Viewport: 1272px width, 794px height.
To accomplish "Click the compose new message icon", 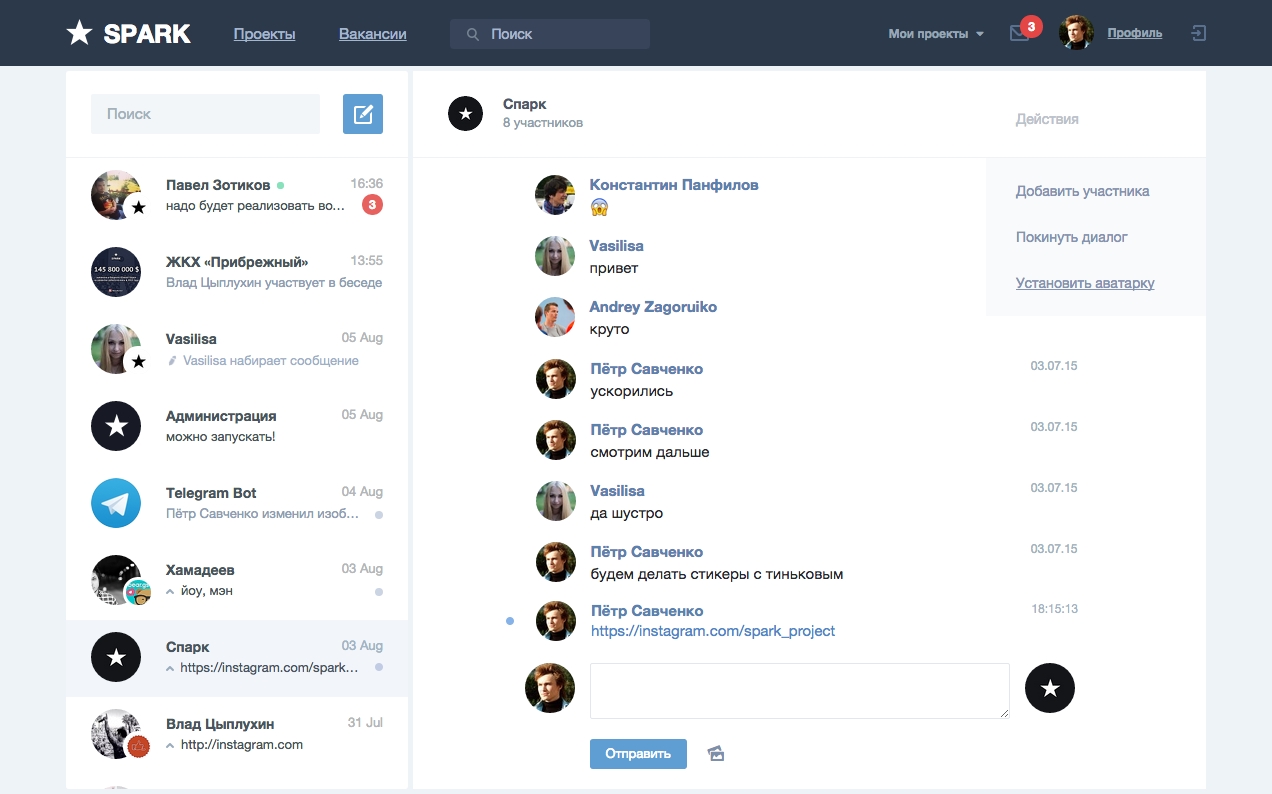I will click(x=363, y=114).
